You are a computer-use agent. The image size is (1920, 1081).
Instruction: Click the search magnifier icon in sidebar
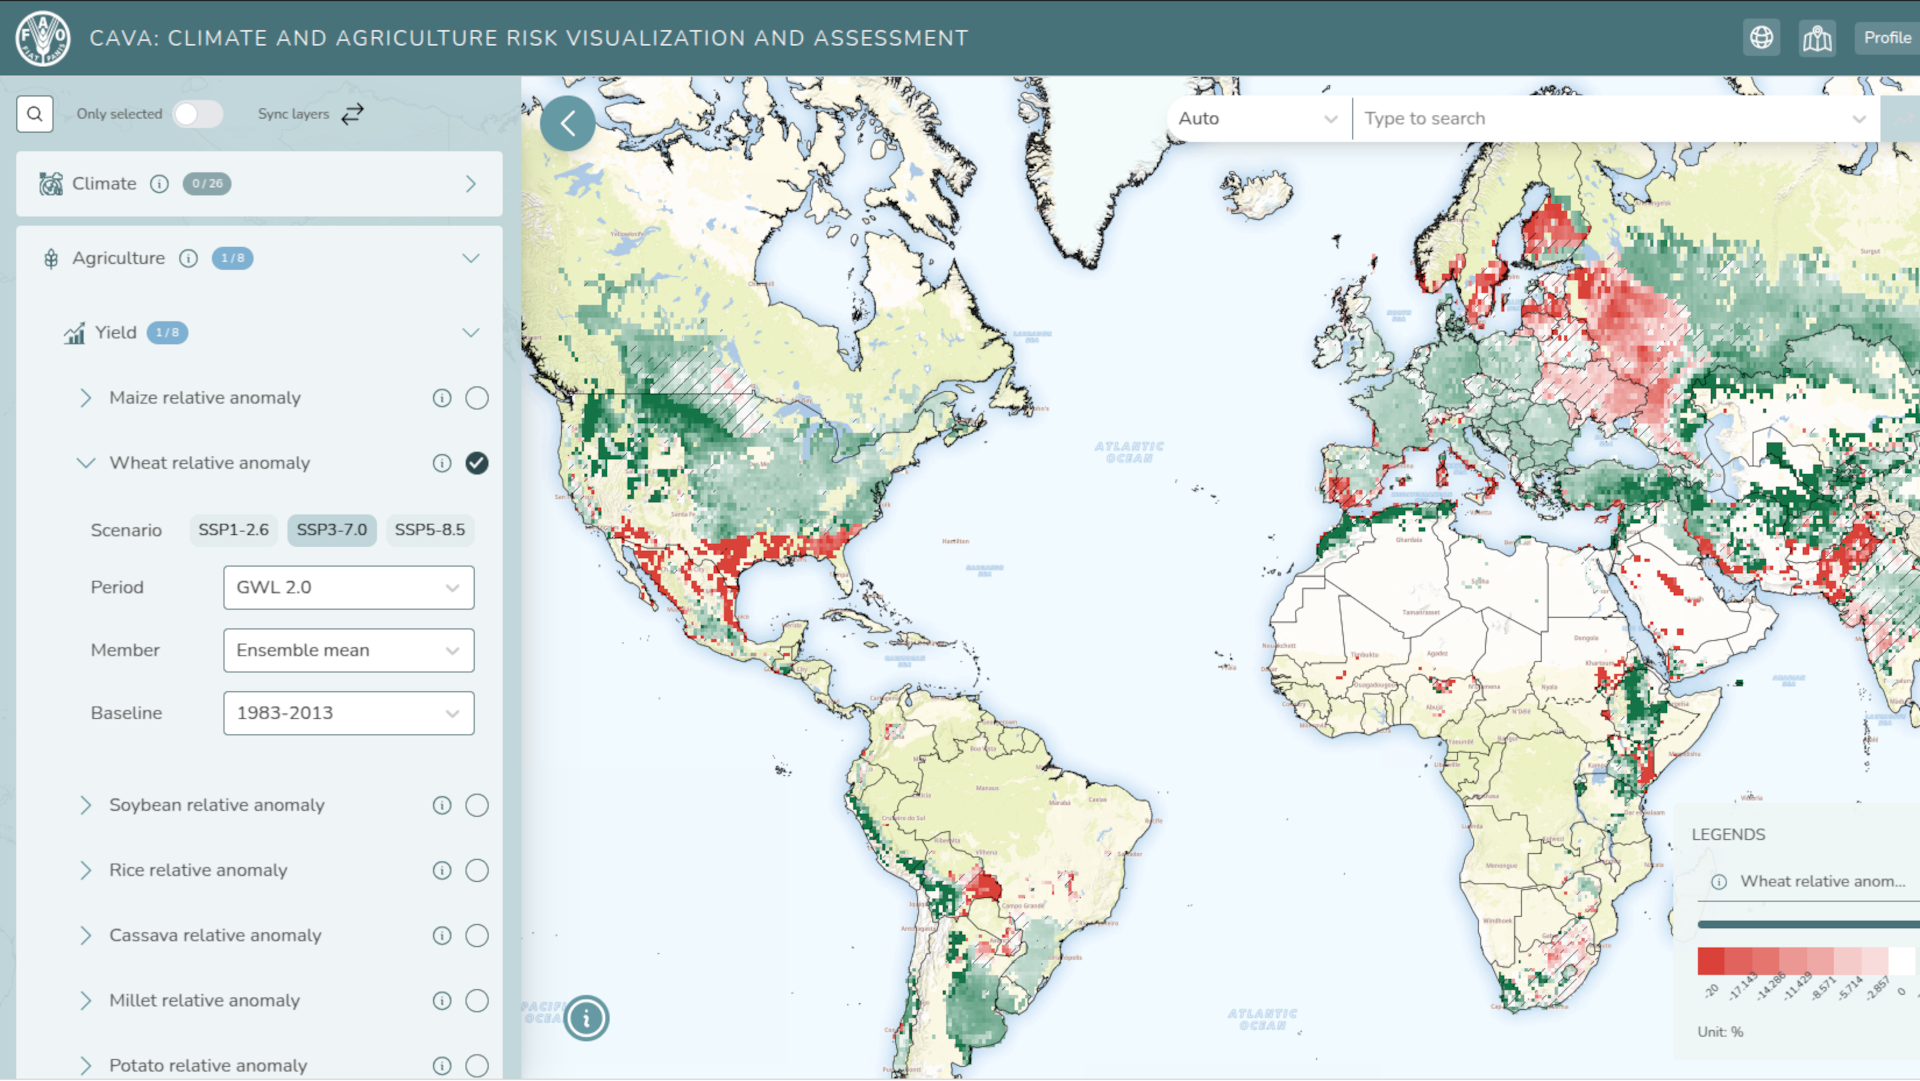point(35,114)
